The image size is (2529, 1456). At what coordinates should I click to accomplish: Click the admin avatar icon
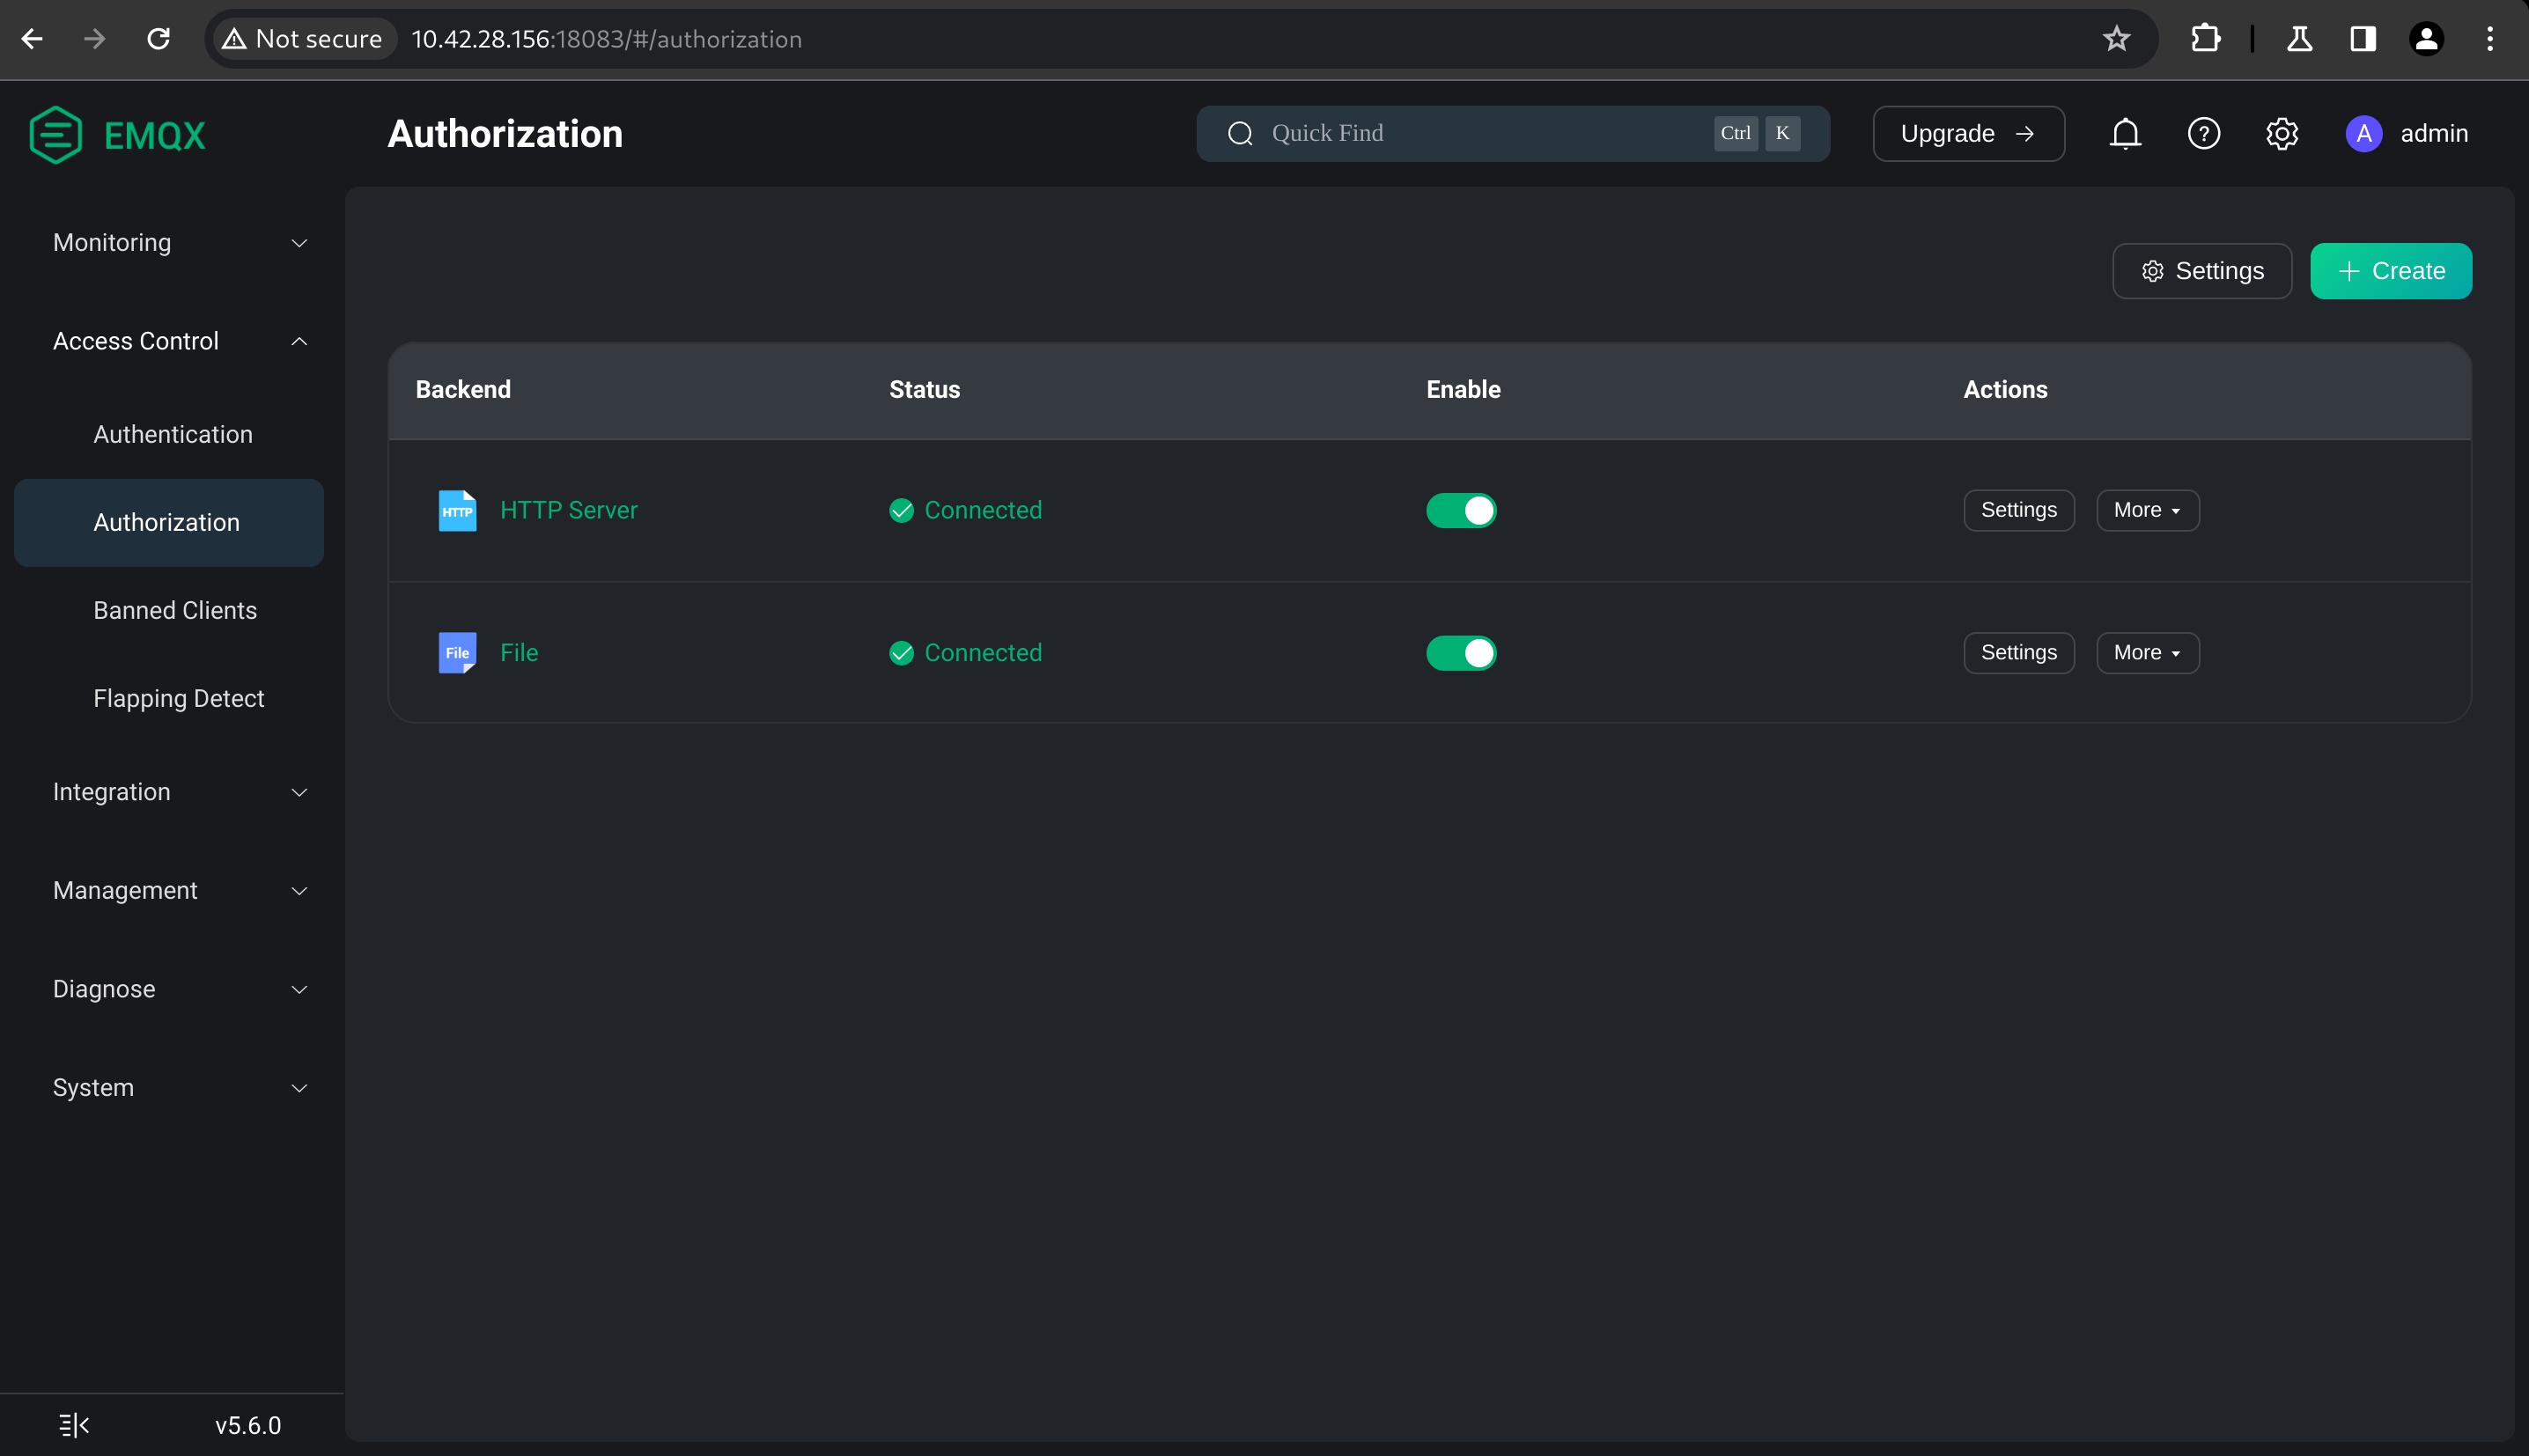(2363, 133)
